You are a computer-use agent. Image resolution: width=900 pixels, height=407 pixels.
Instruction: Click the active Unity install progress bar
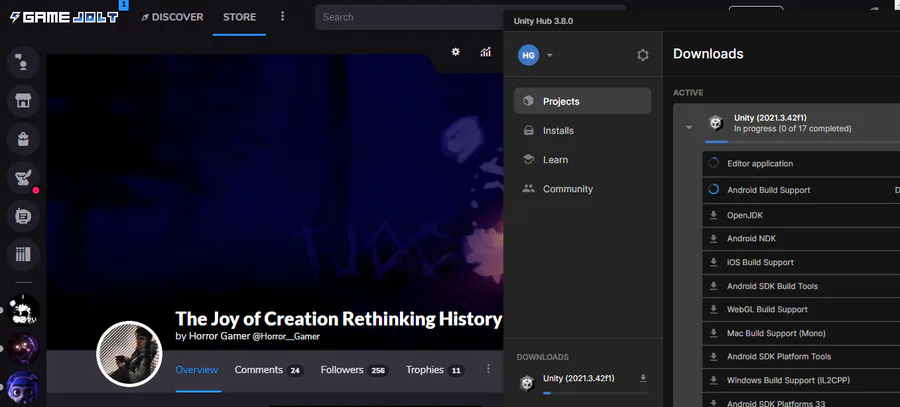click(x=802, y=142)
